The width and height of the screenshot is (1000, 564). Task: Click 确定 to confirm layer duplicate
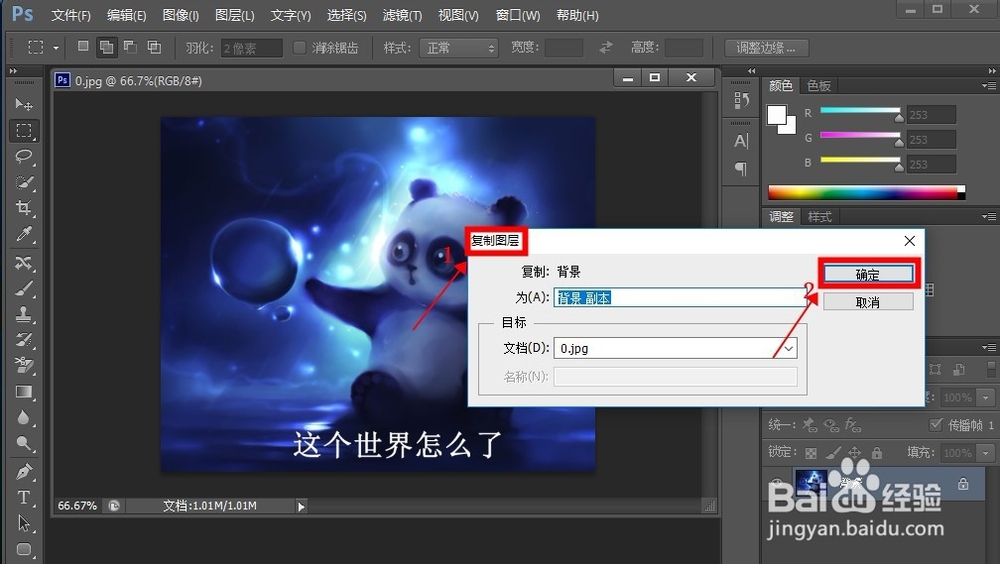[868, 274]
